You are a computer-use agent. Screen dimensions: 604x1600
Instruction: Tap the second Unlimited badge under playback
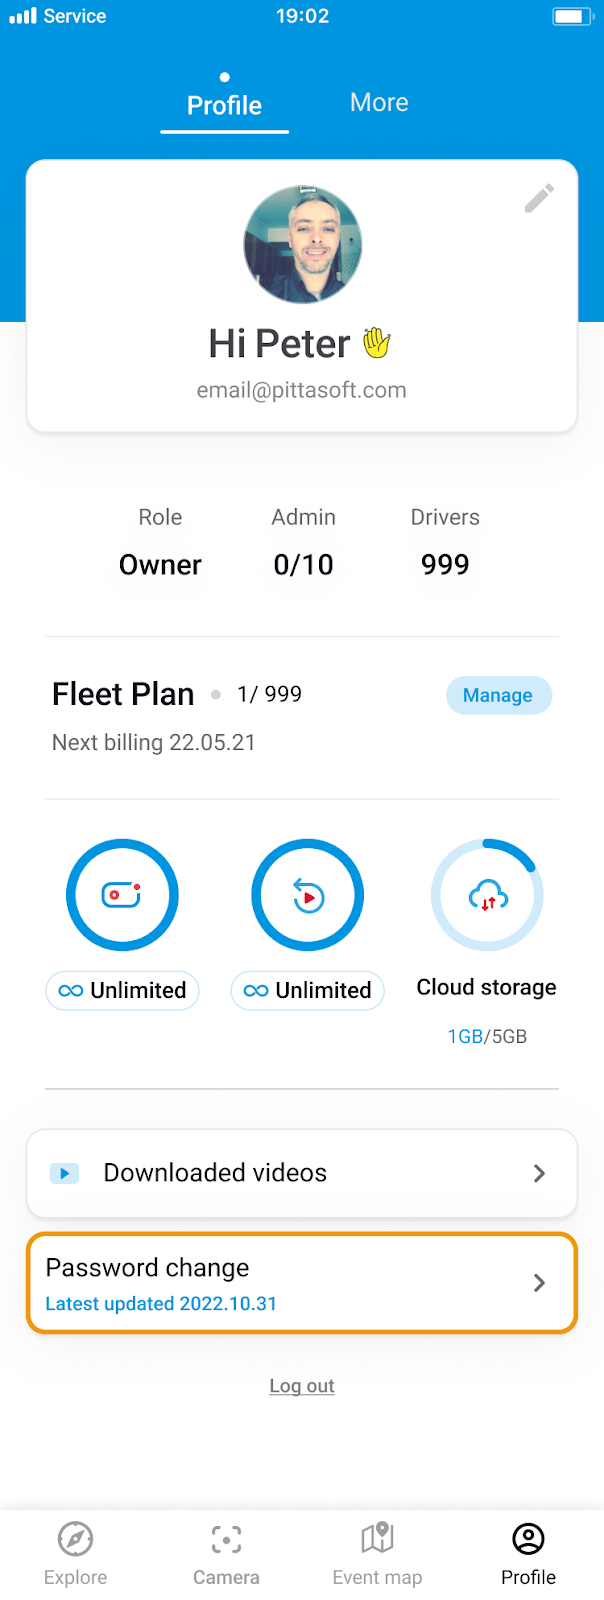click(307, 990)
